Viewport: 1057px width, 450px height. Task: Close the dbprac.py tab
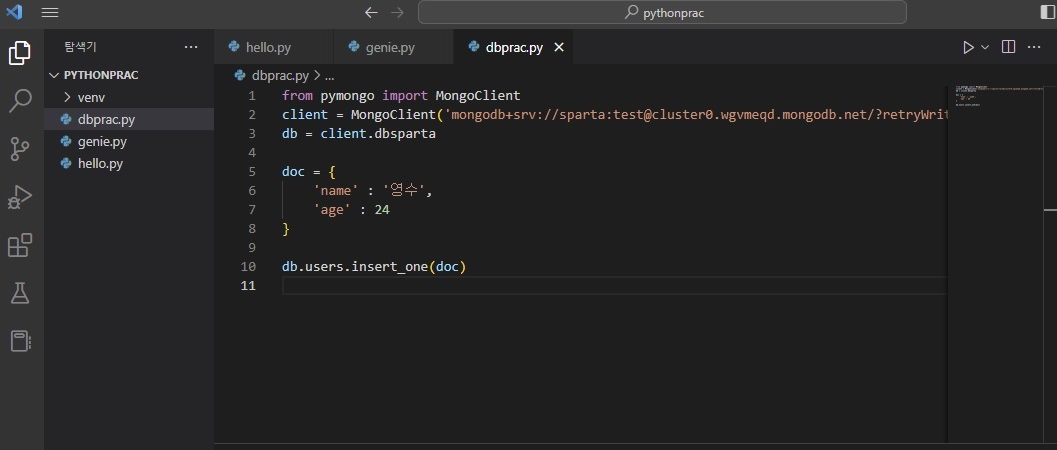(x=558, y=47)
